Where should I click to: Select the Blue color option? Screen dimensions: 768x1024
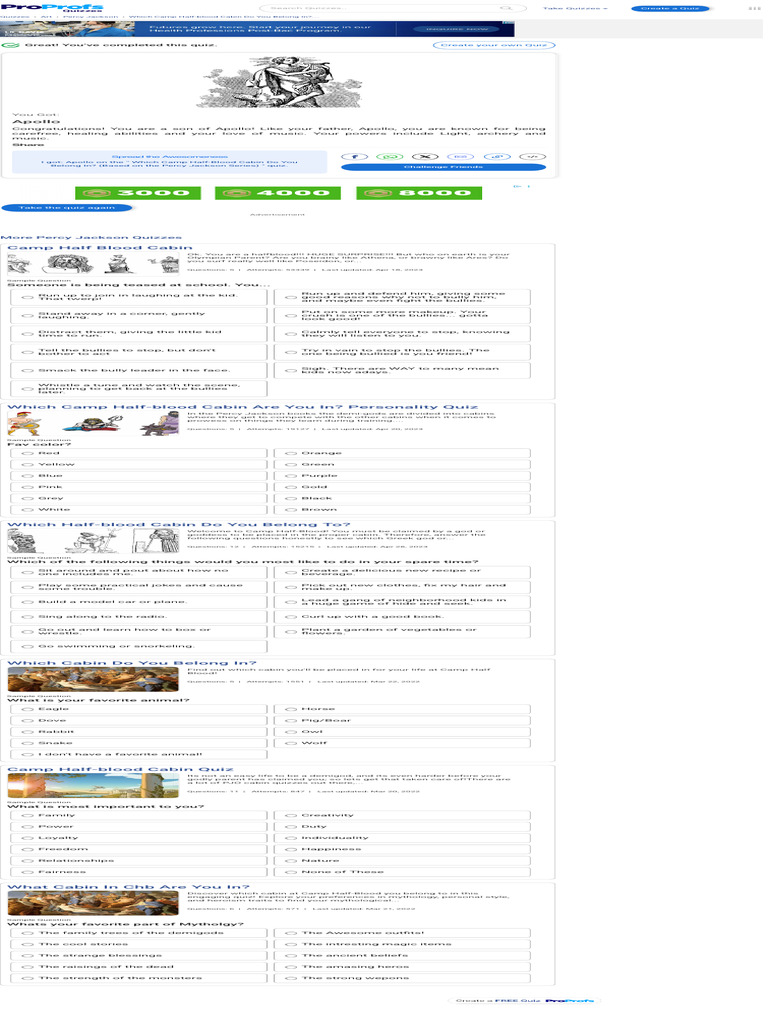point(139,475)
